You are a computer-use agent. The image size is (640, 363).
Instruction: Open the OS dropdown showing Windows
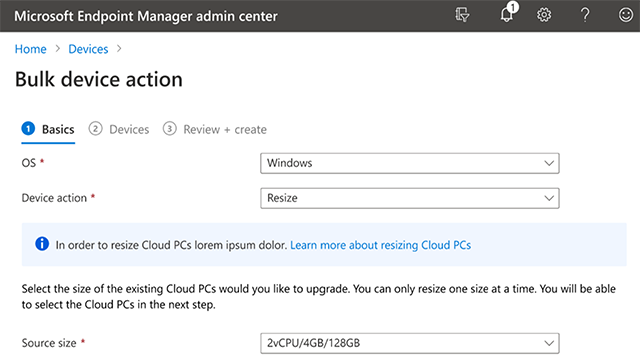point(410,163)
